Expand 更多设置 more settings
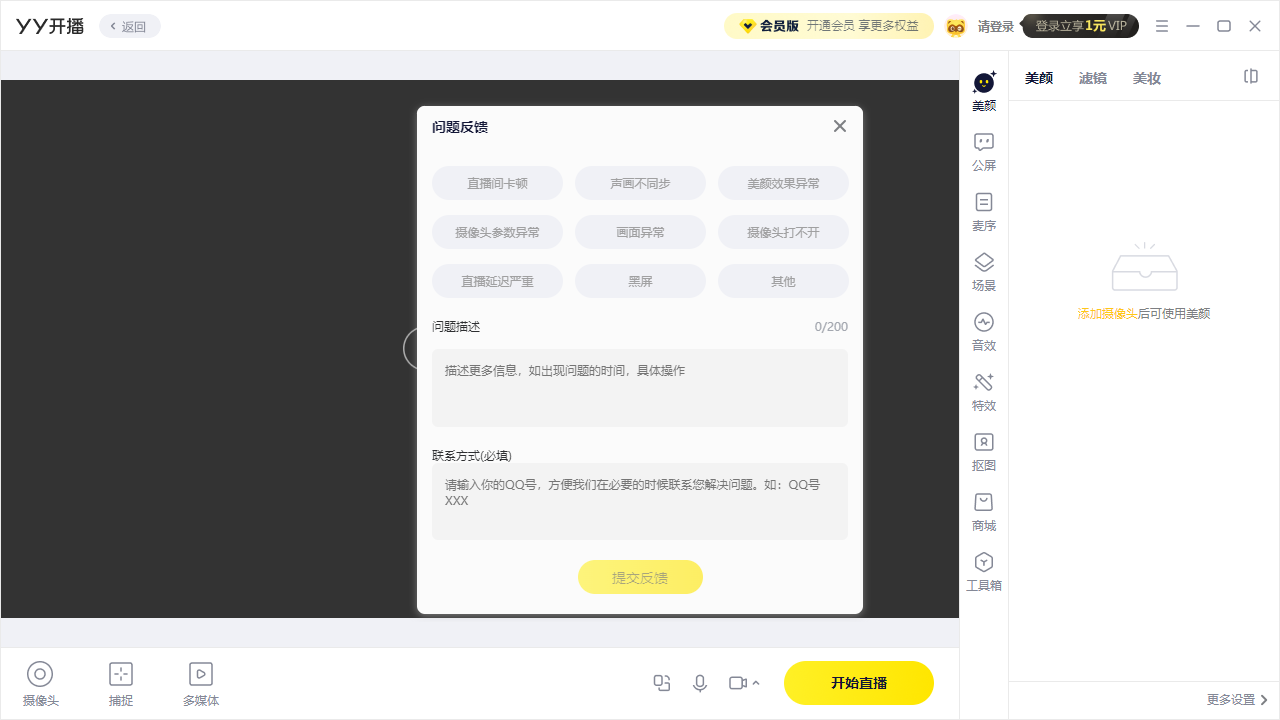The image size is (1280, 720). click(1237, 700)
